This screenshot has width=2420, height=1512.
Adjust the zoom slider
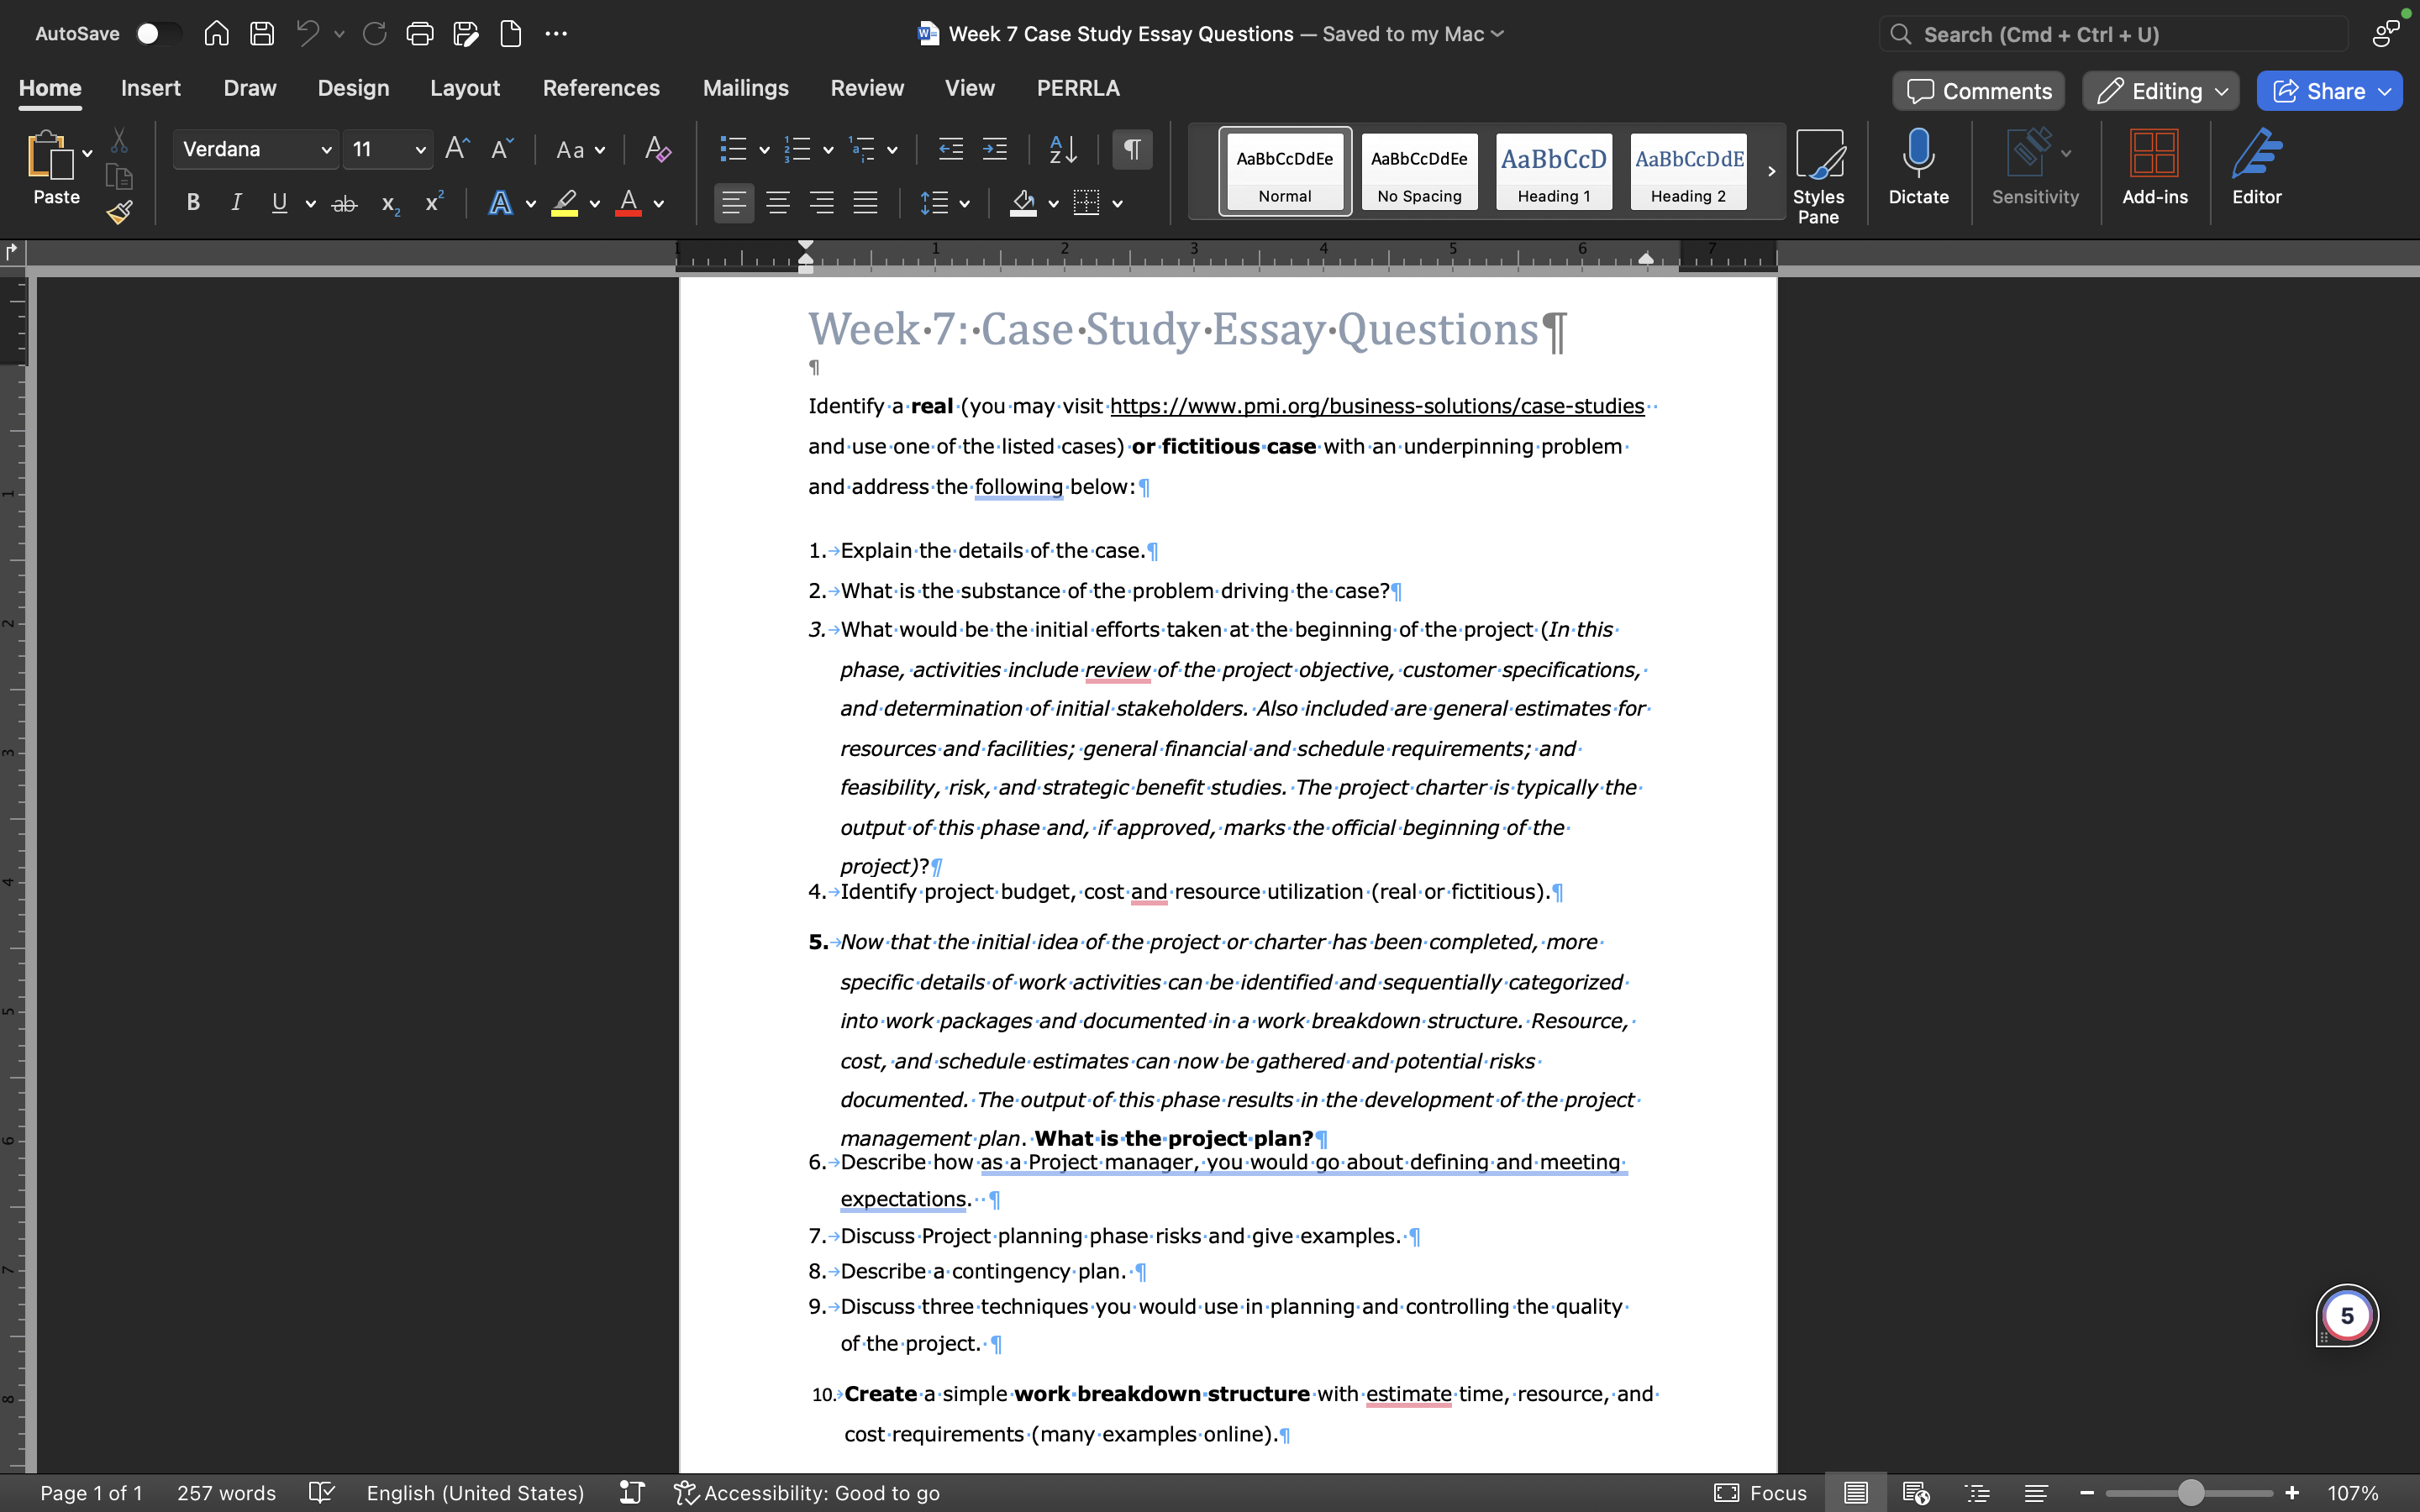(x=2188, y=1491)
